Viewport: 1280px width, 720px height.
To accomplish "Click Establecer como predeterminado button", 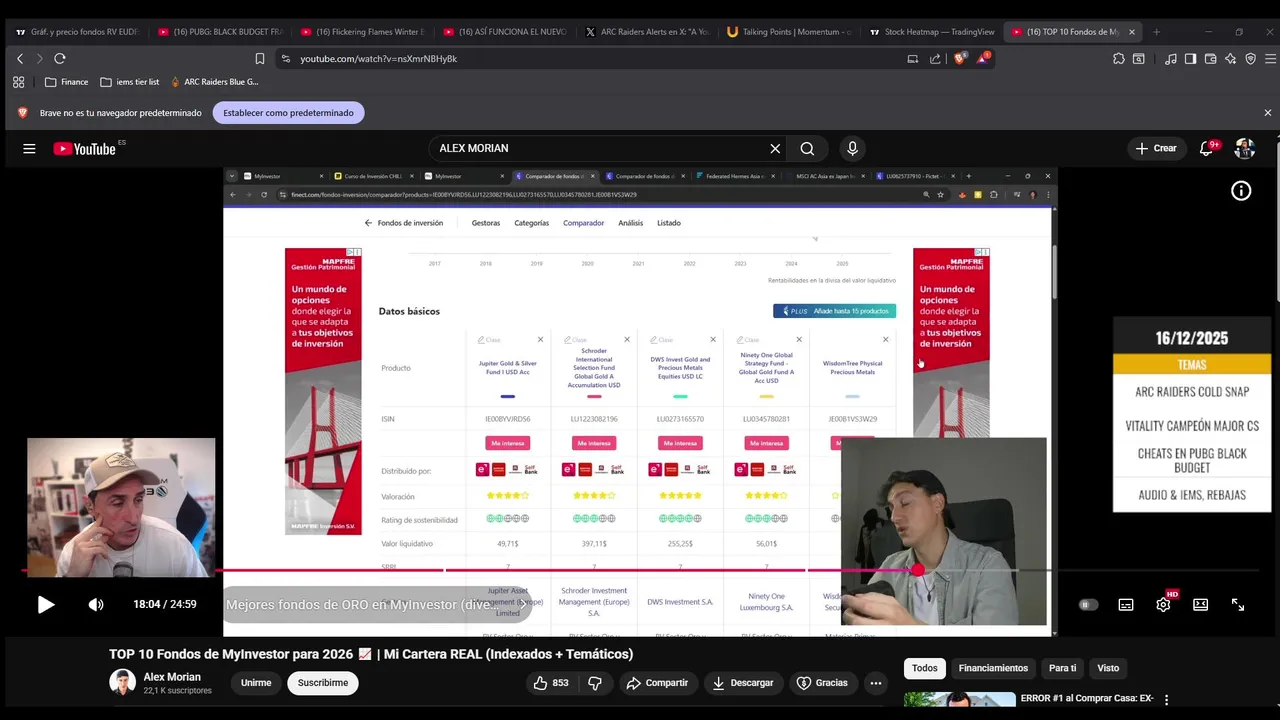I will (288, 113).
